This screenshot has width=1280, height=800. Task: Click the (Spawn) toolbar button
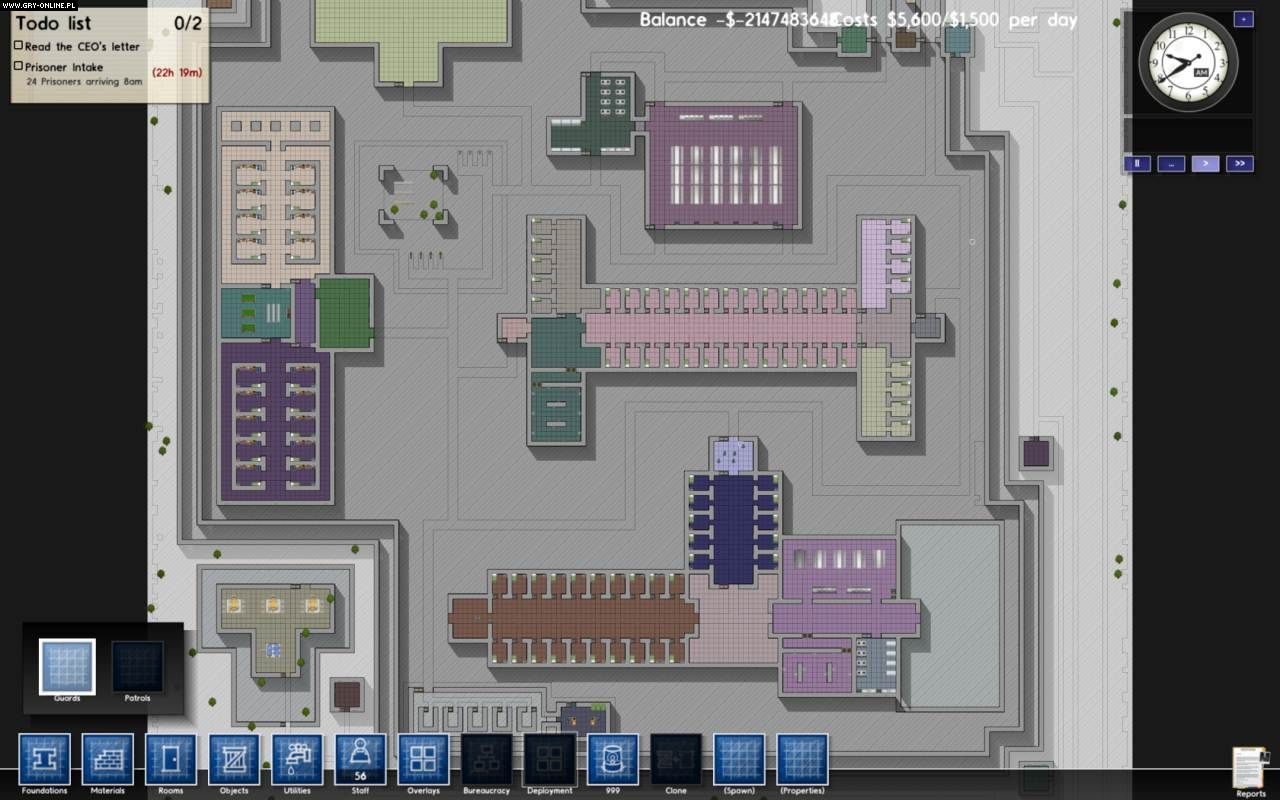point(739,760)
